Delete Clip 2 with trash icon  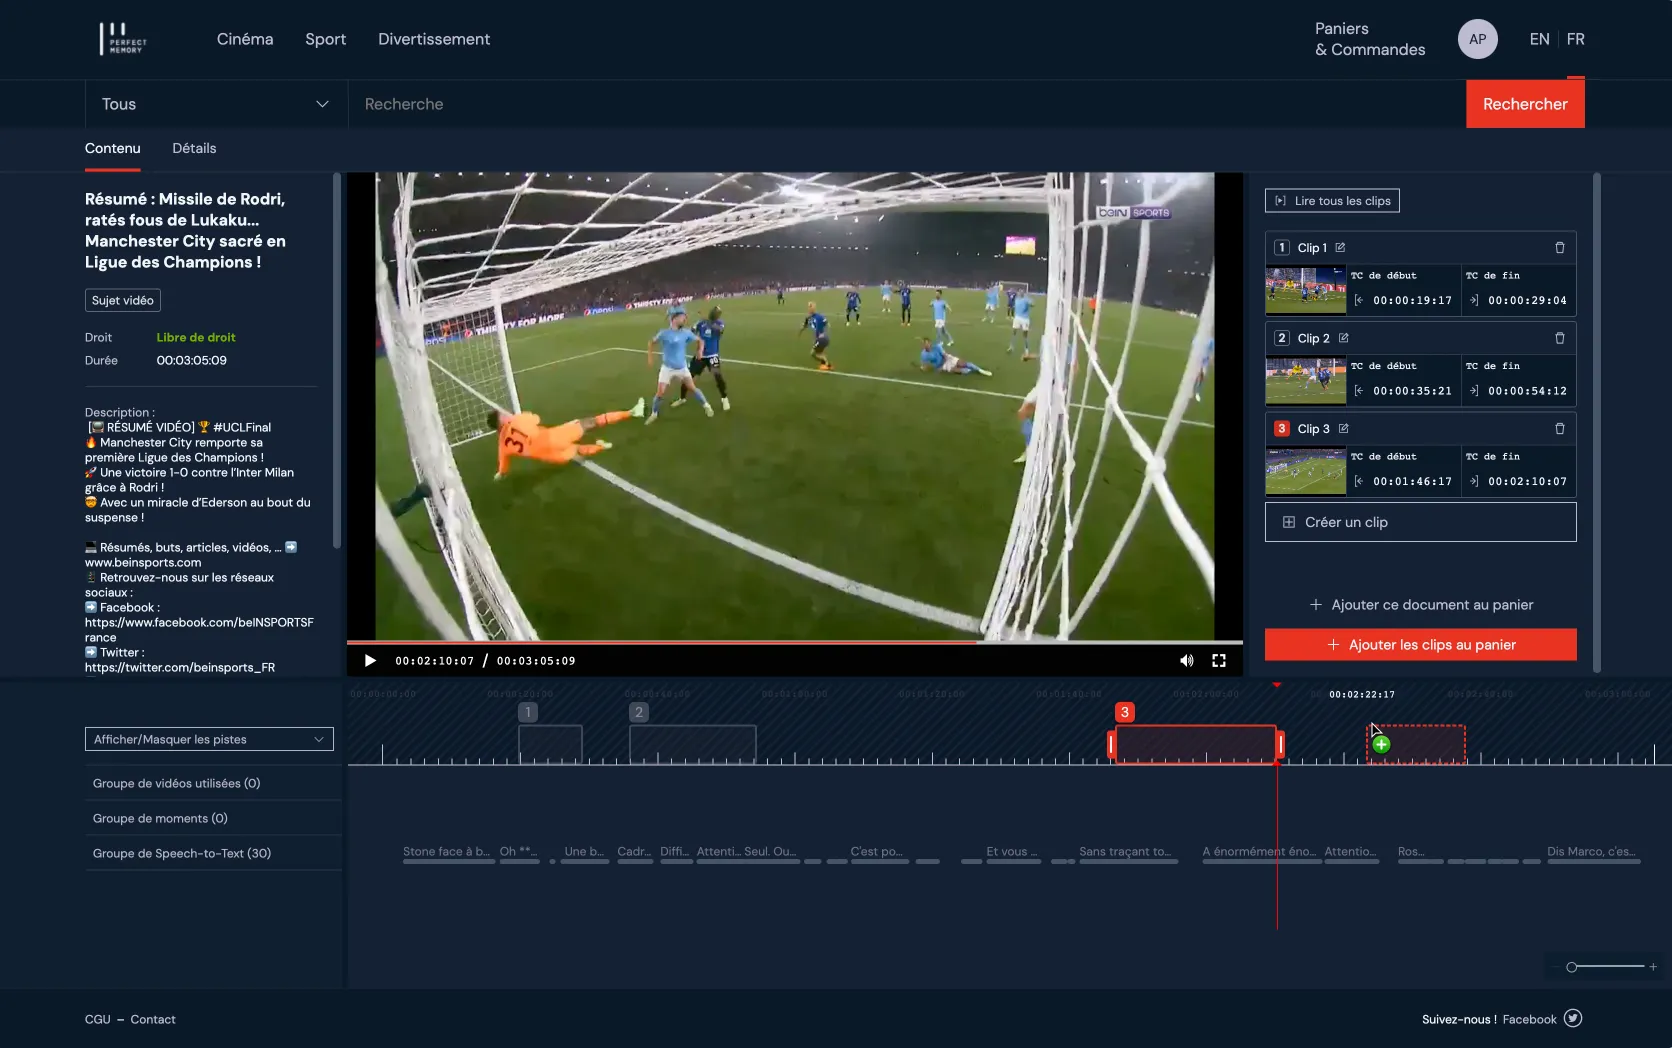(1559, 338)
